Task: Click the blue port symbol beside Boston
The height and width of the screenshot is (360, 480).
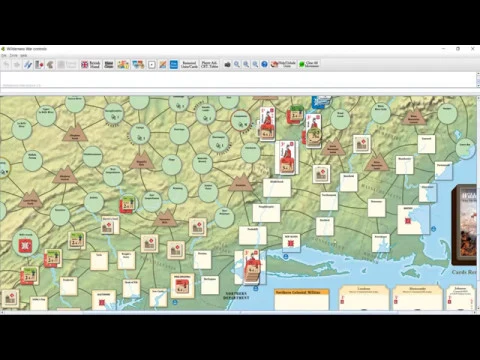Action: [x=434, y=229]
